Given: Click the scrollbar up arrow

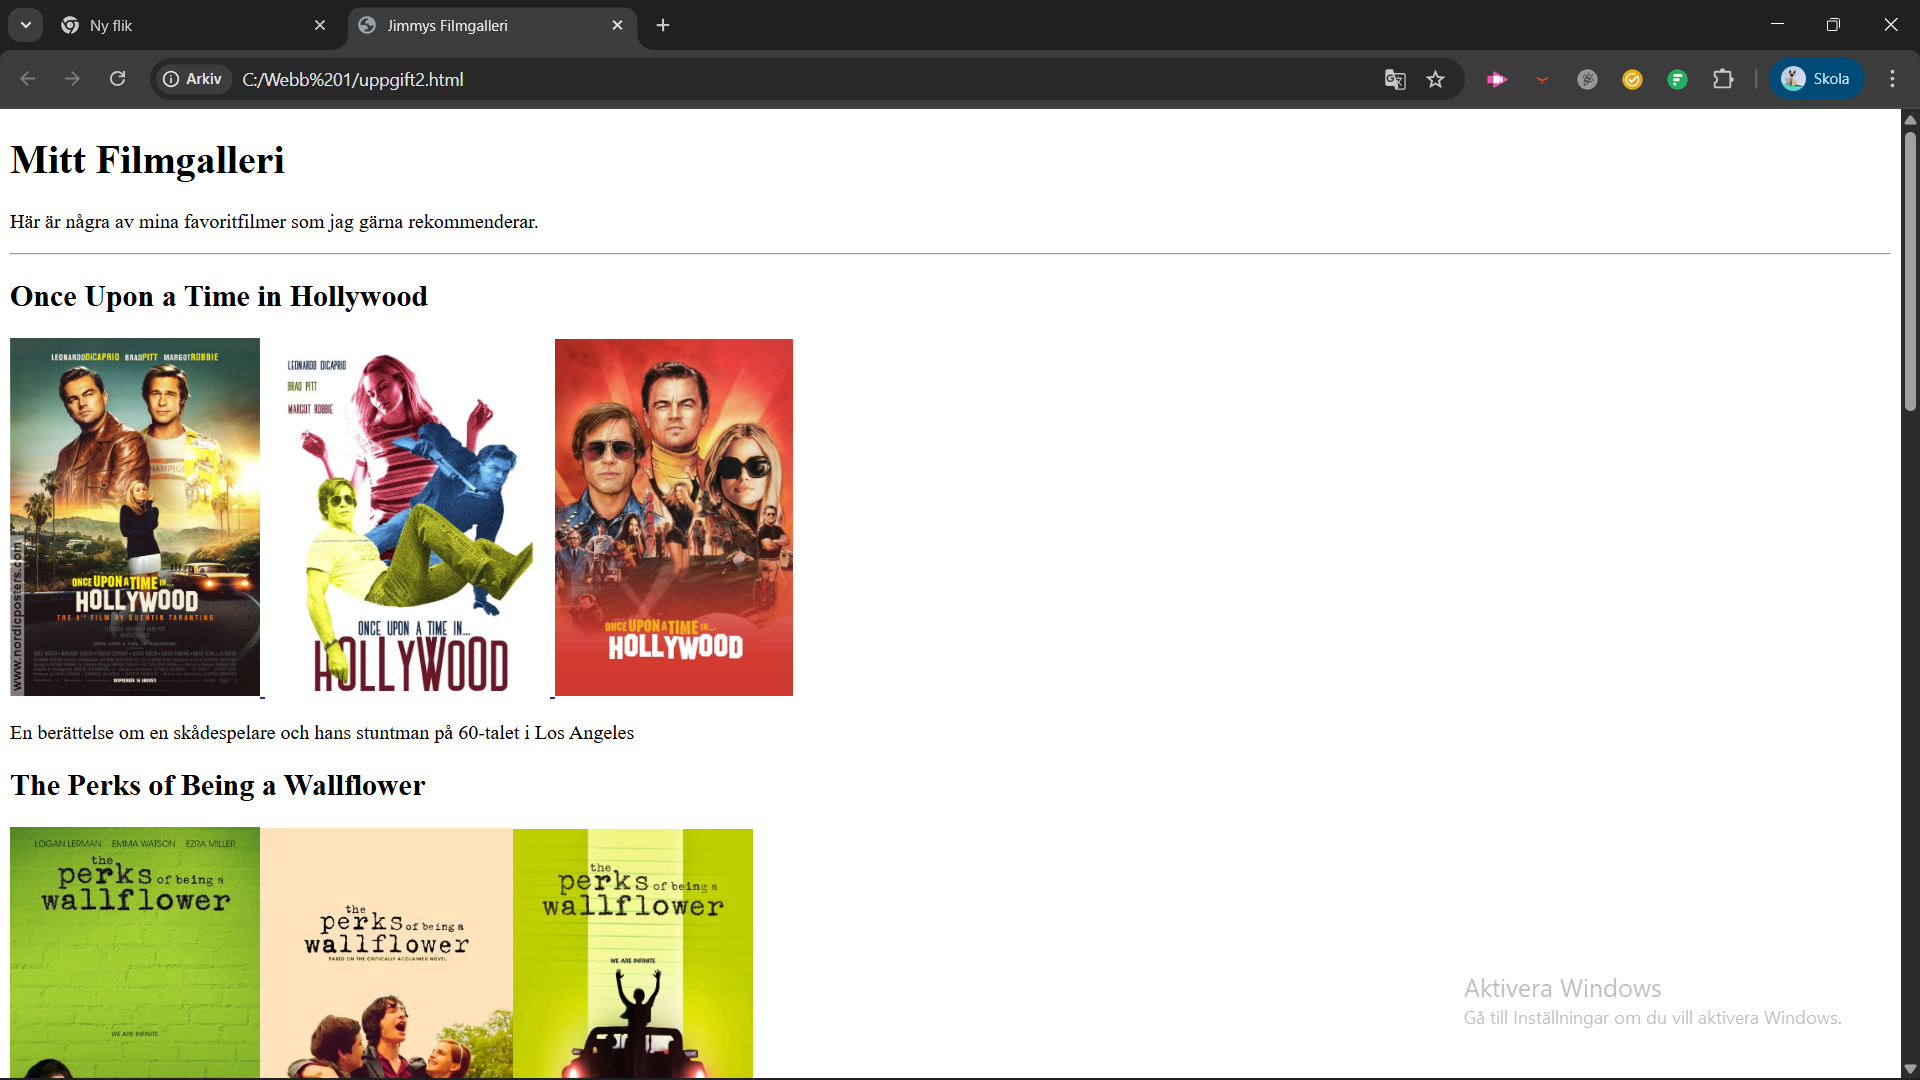Looking at the screenshot, I should [x=1910, y=119].
